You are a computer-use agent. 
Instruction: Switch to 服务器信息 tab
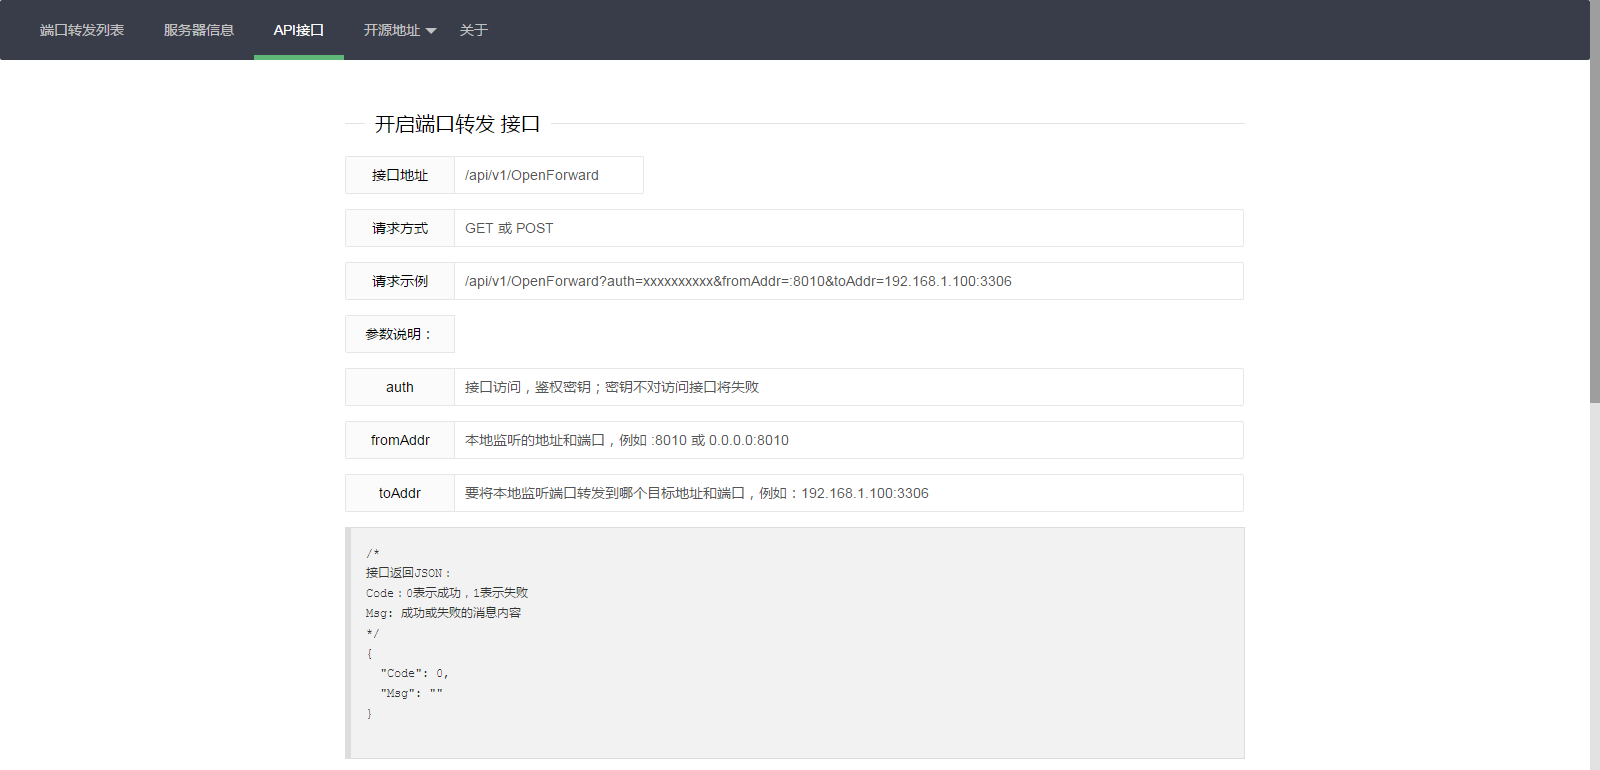199,30
